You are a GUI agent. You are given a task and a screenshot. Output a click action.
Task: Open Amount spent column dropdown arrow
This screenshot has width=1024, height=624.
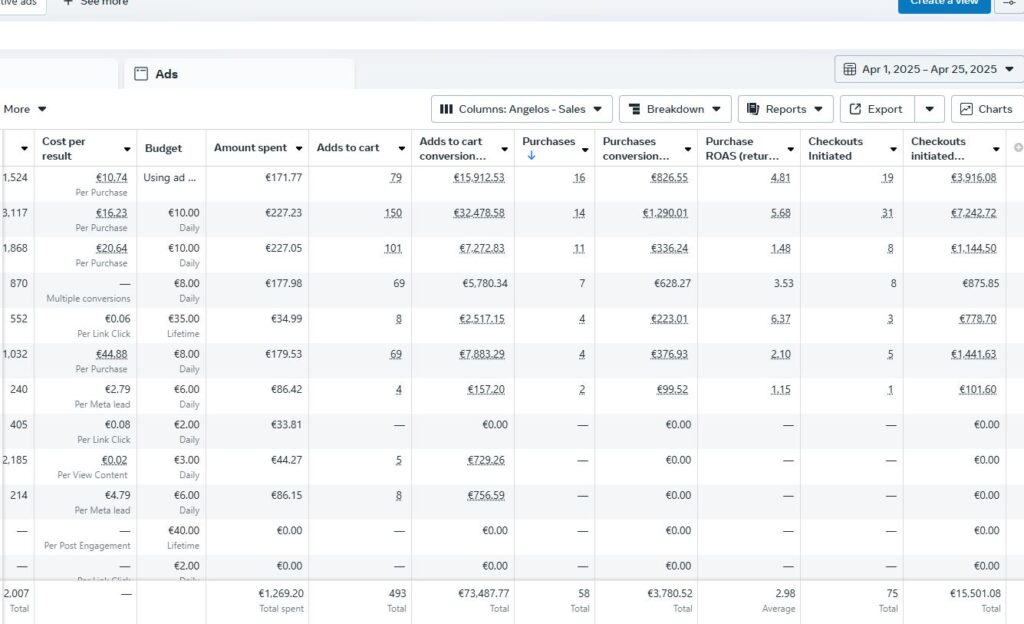[x=299, y=149]
